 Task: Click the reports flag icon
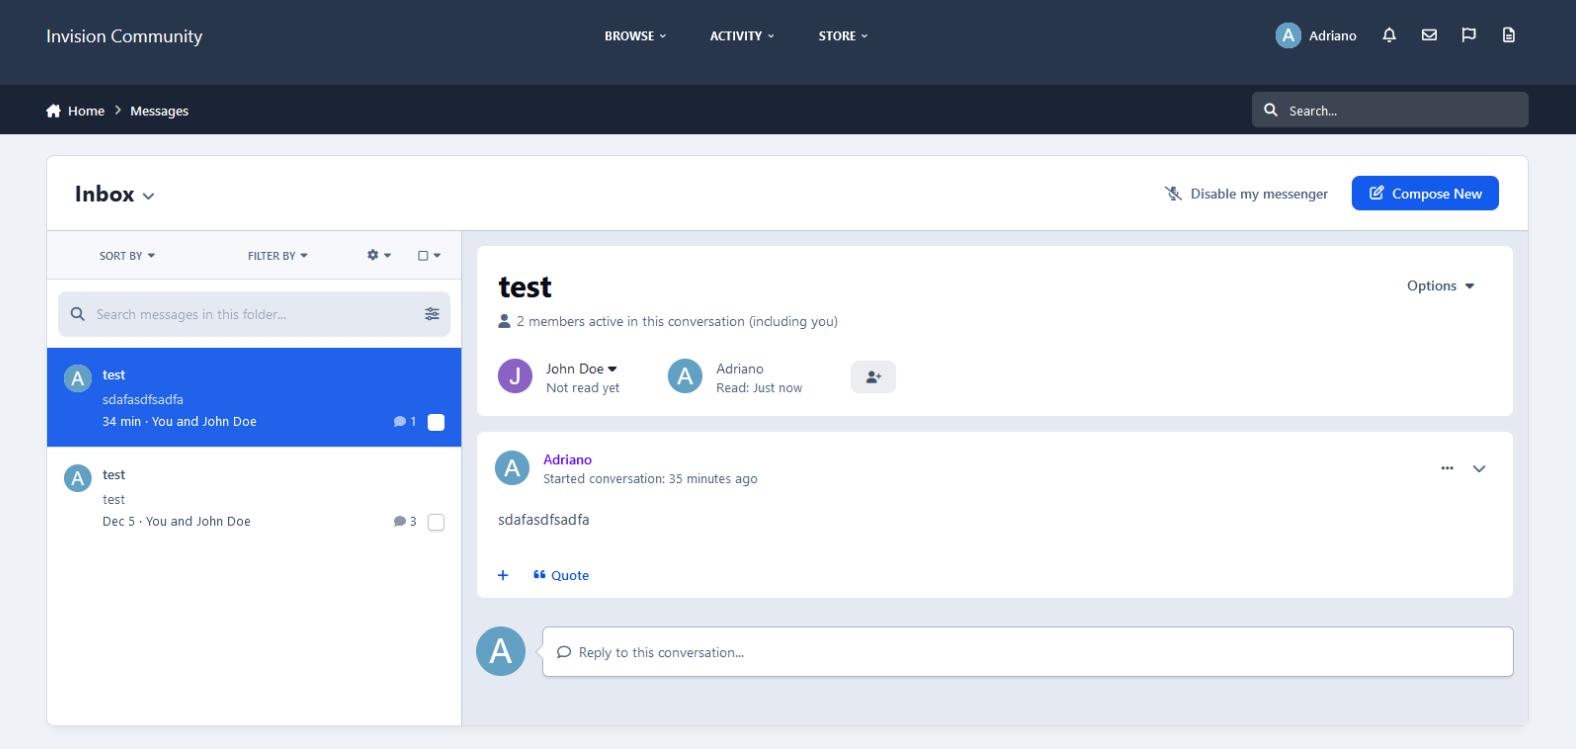[x=1468, y=35]
